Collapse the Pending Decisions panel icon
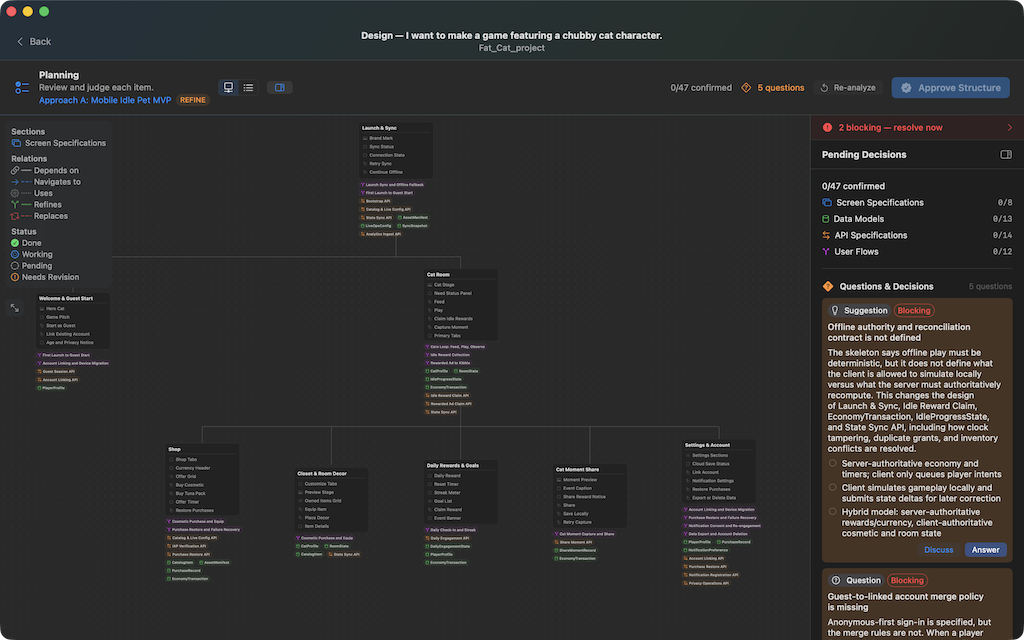The image size is (1024, 640). coord(1006,155)
